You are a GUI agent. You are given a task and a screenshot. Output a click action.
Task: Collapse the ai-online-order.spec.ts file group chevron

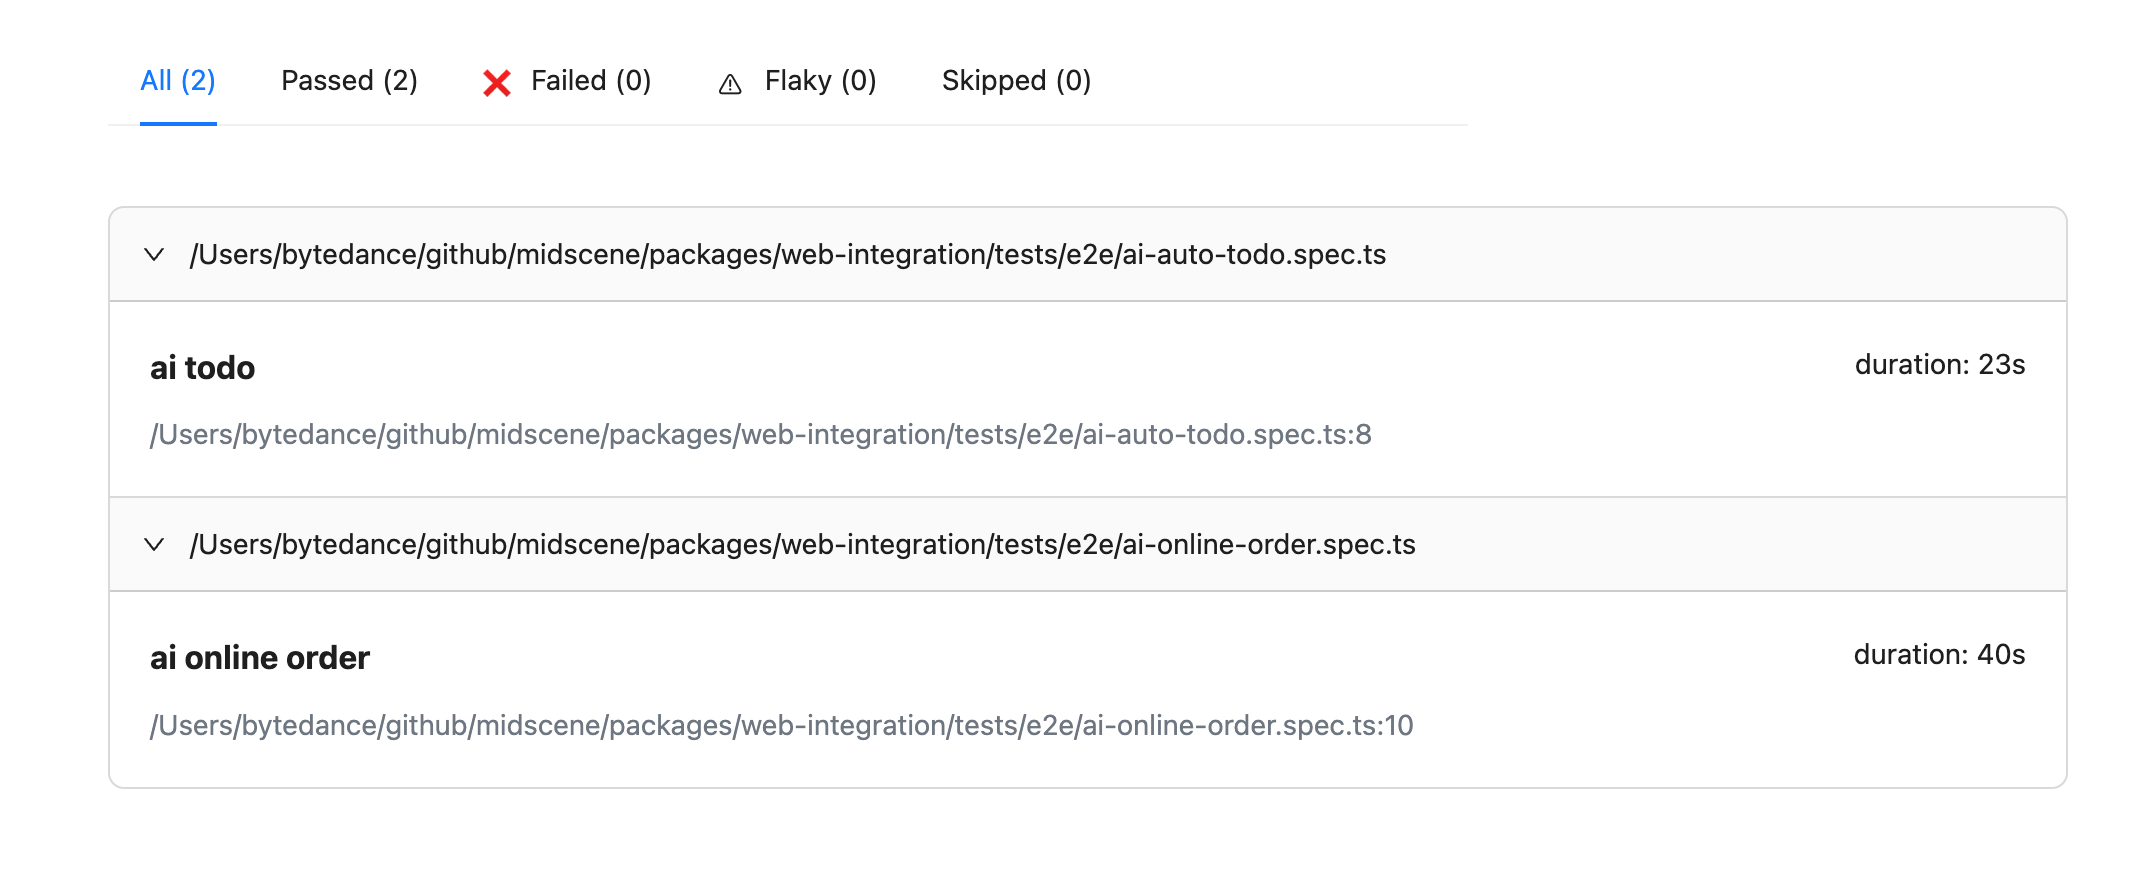pyautogui.click(x=154, y=545)
